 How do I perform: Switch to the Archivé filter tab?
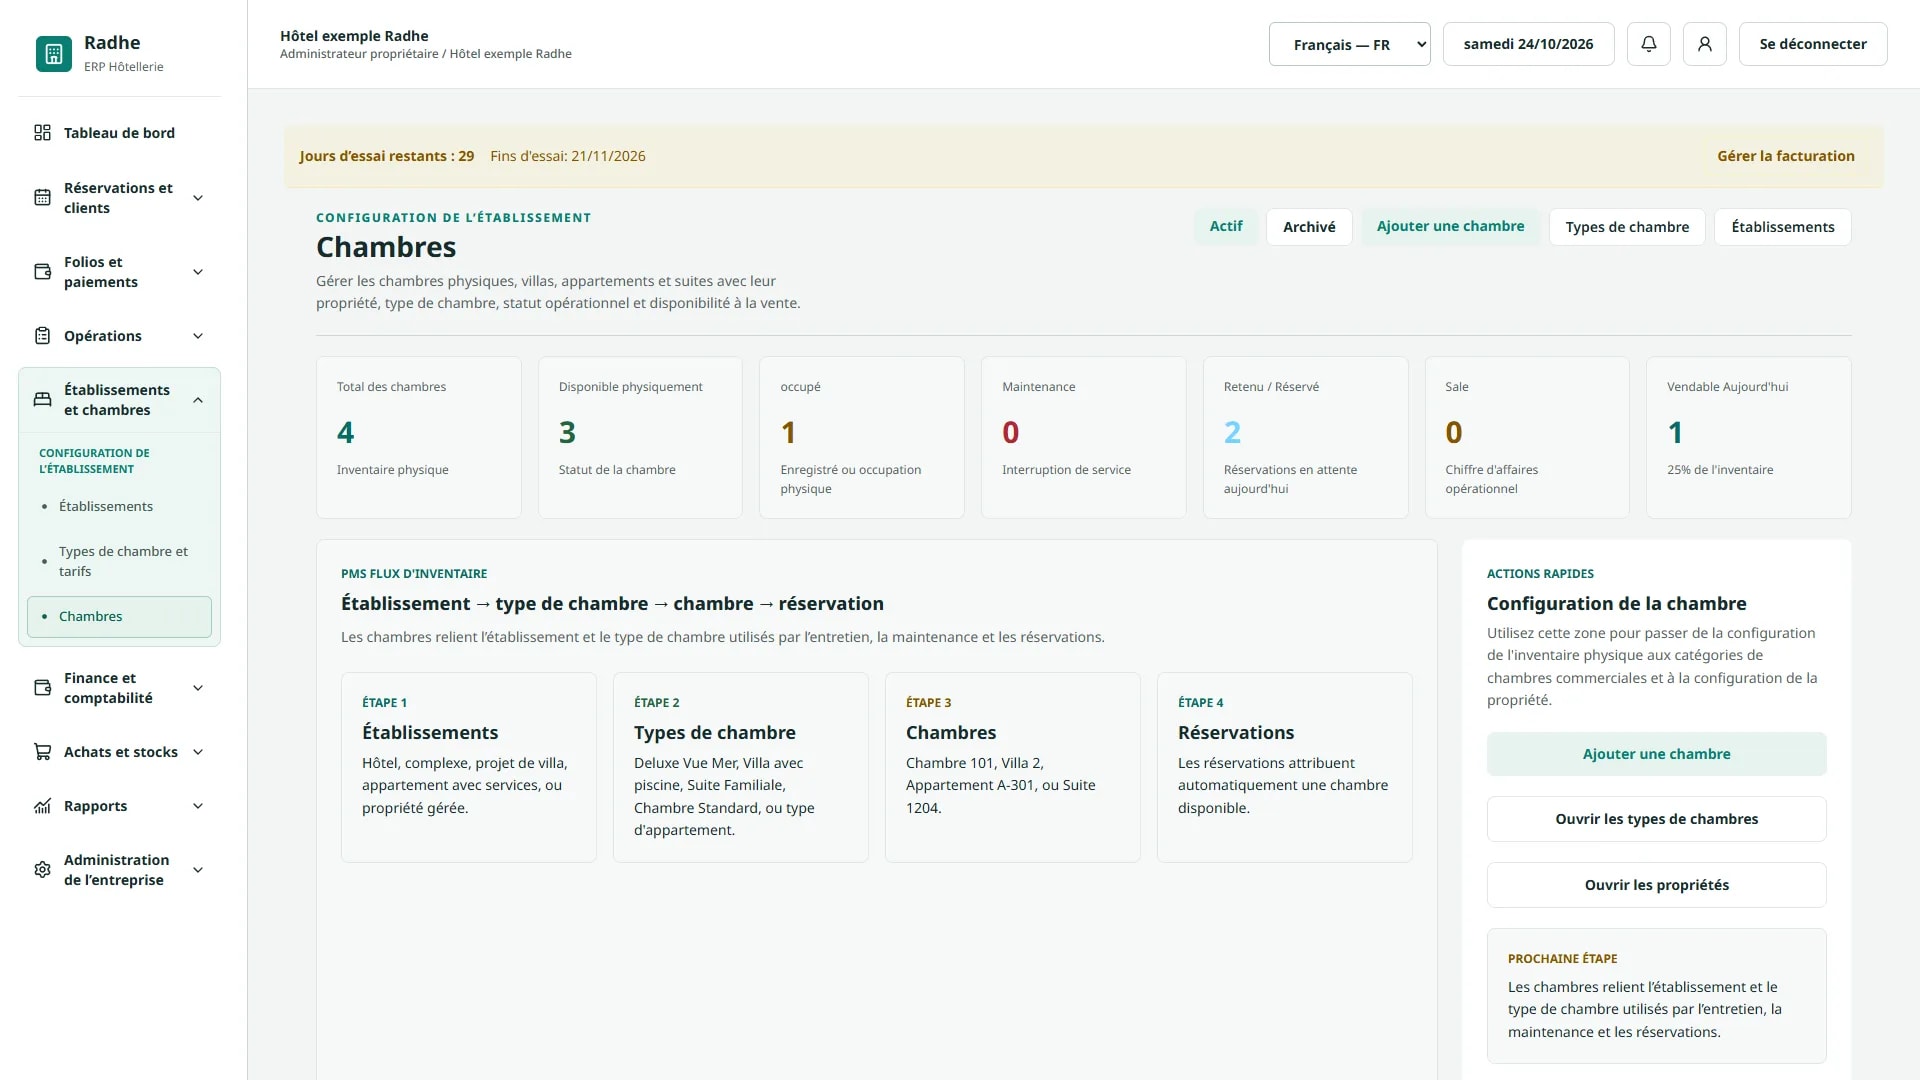(x=1309, y=227)
